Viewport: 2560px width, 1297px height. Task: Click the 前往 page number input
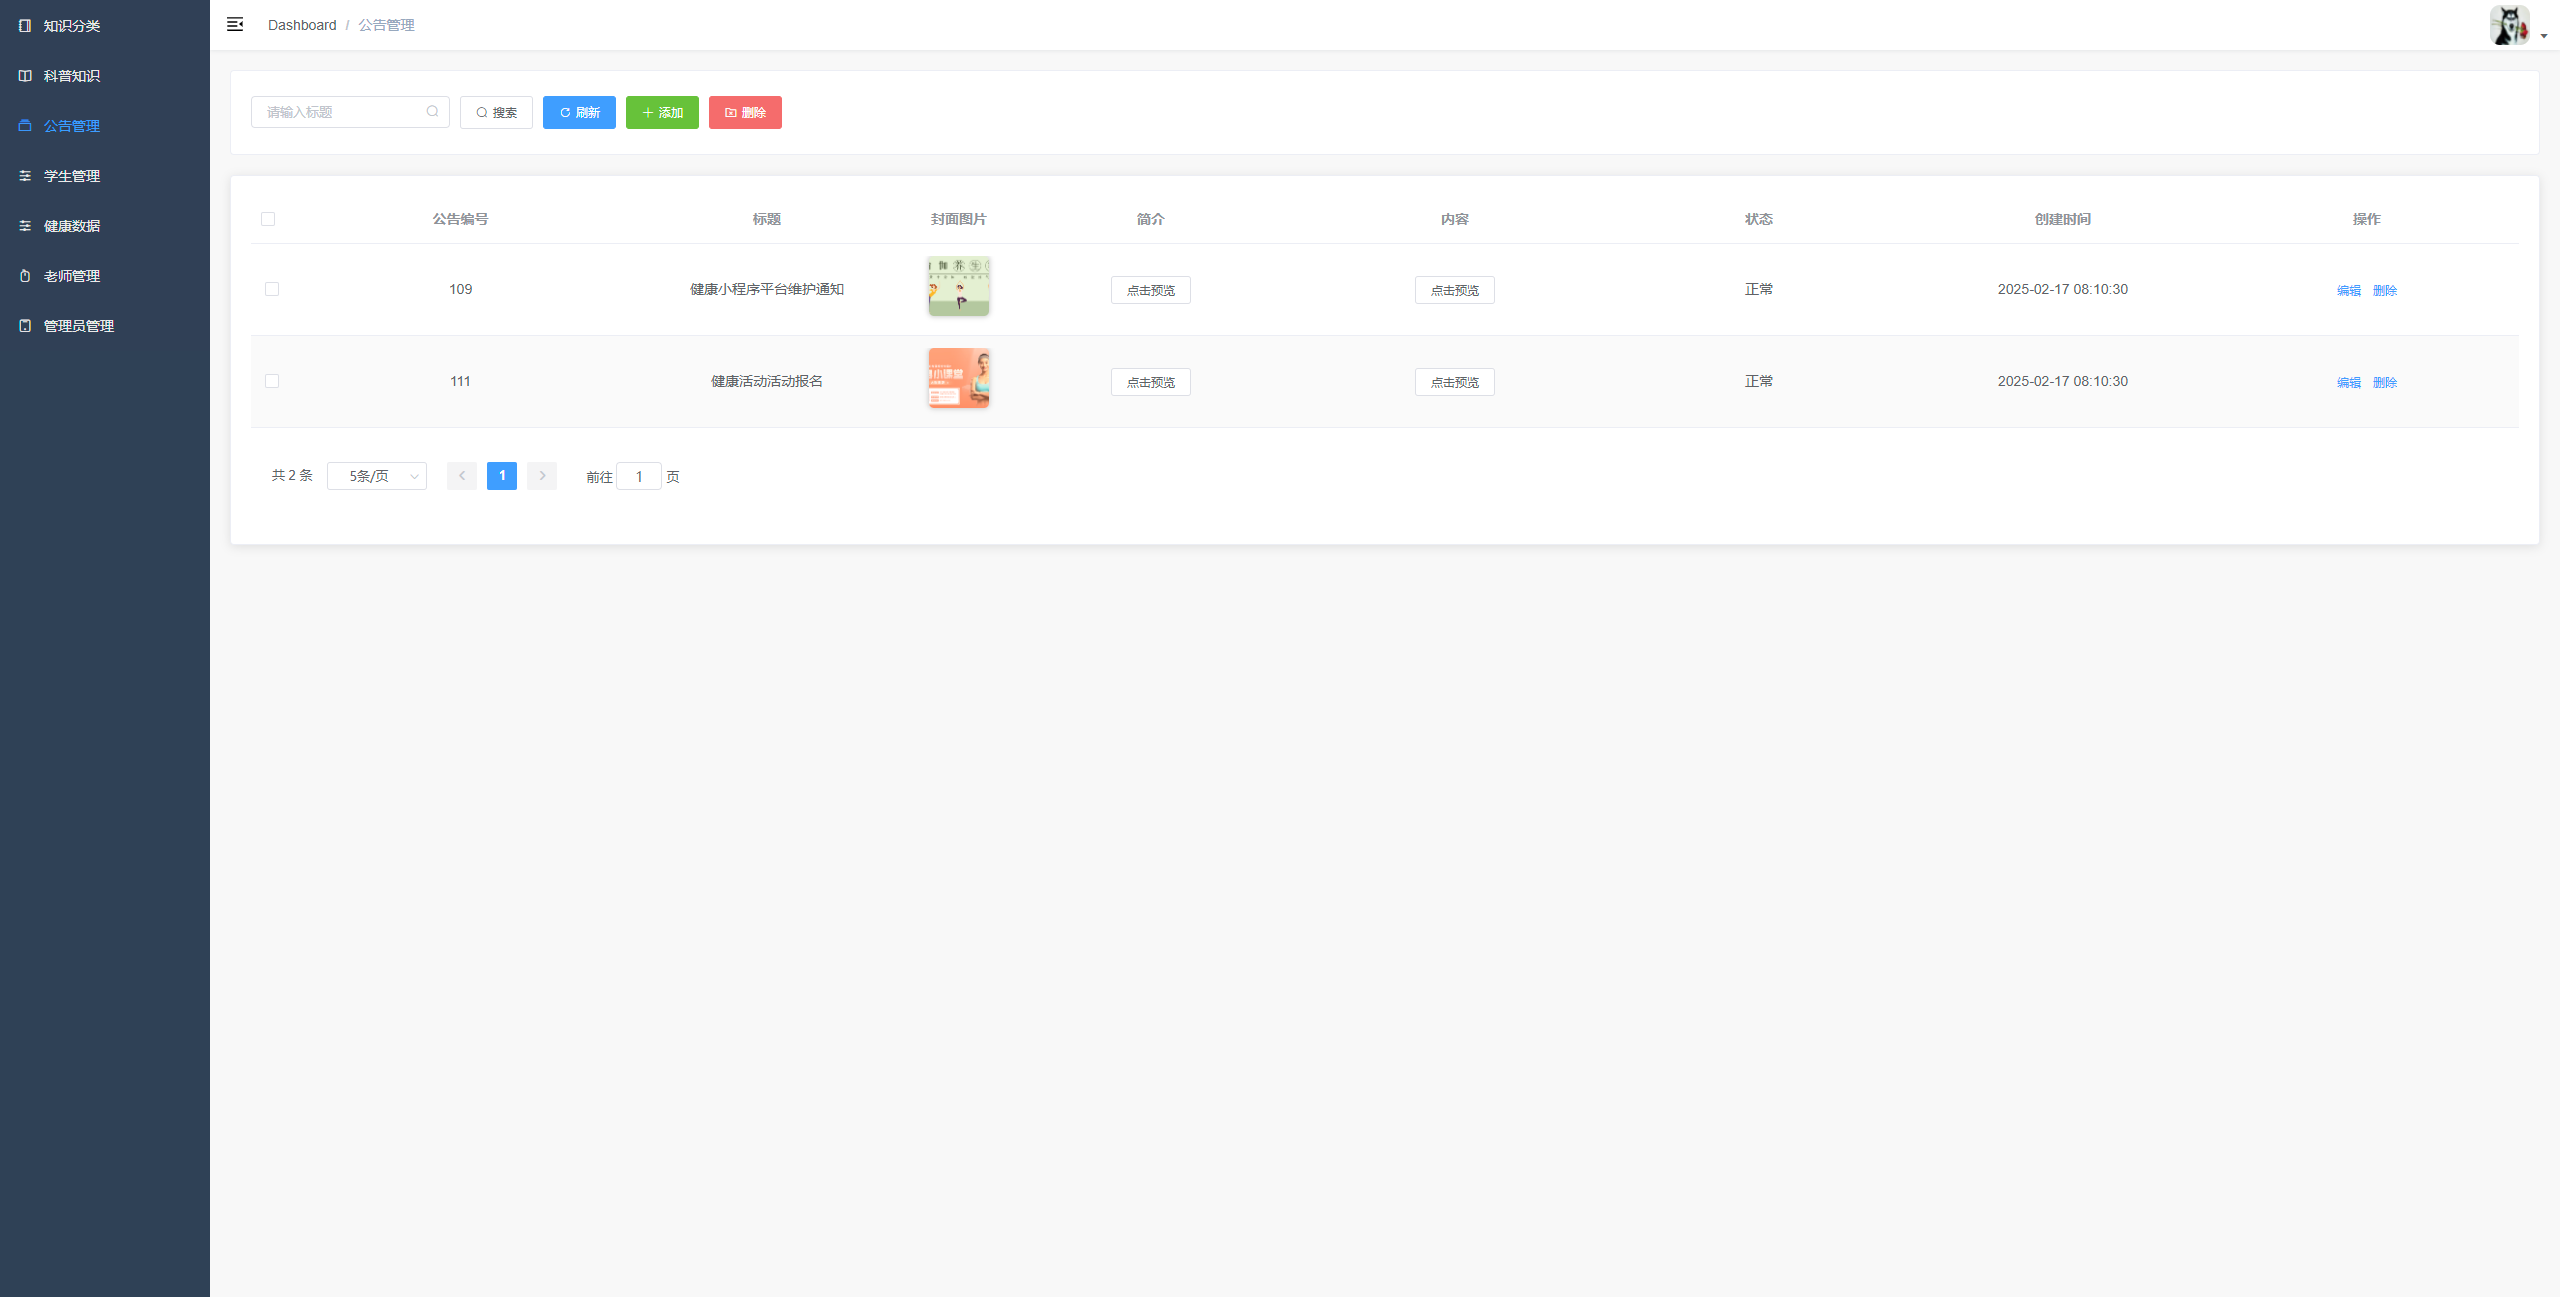(x=639, y=476)
